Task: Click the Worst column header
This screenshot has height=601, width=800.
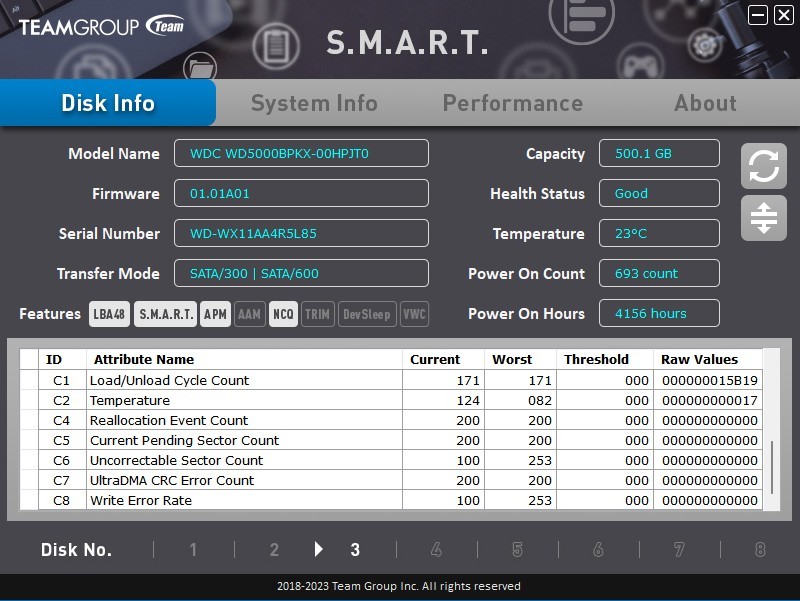Action: click(520, 359)
